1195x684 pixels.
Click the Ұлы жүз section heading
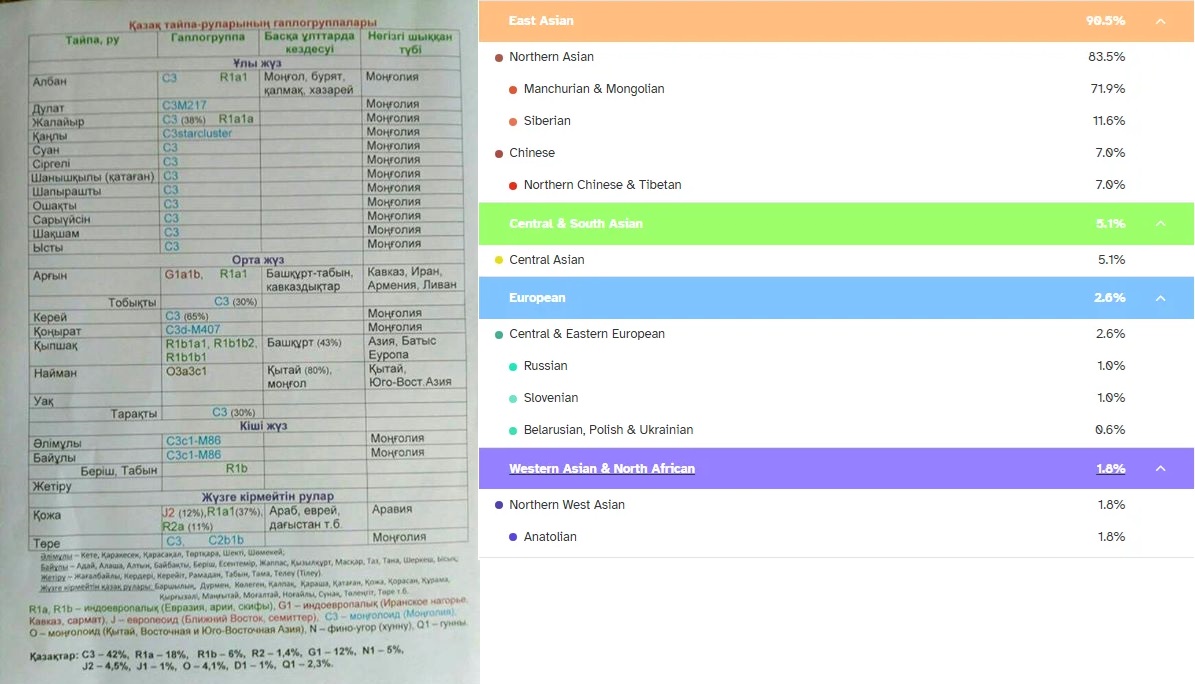pyautogui.click(x=257, y=63)
